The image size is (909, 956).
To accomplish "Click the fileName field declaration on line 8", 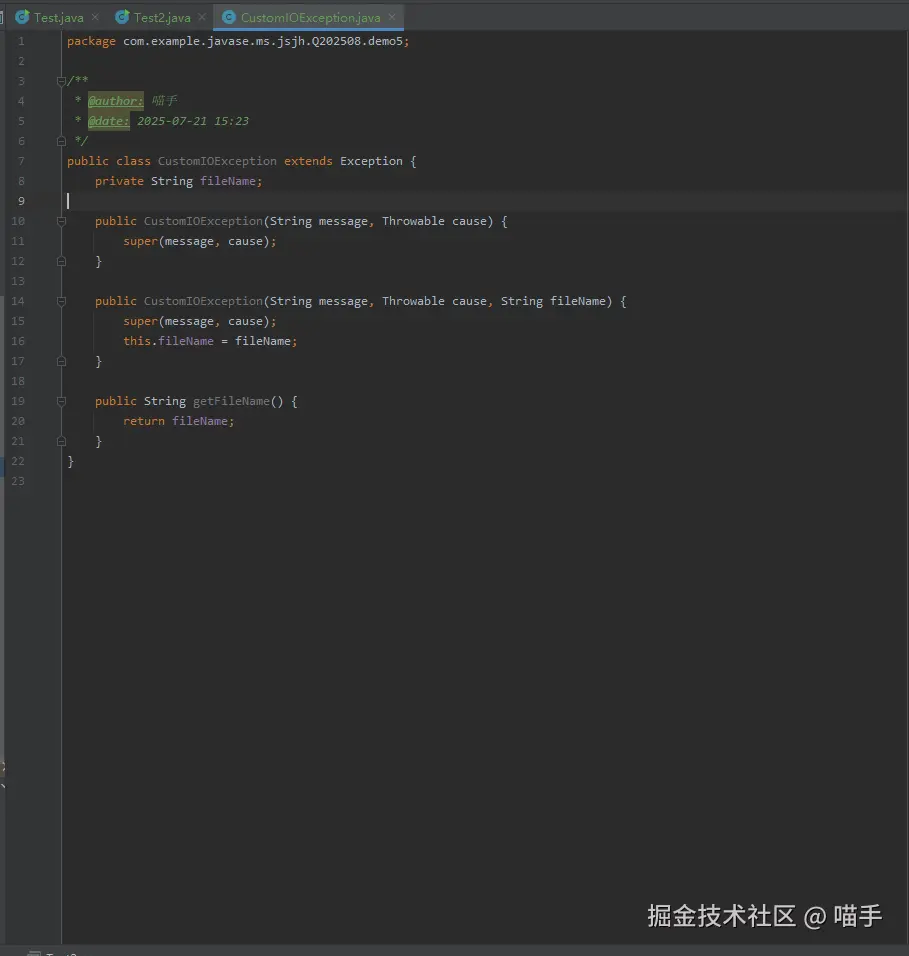I will (228, 181).
